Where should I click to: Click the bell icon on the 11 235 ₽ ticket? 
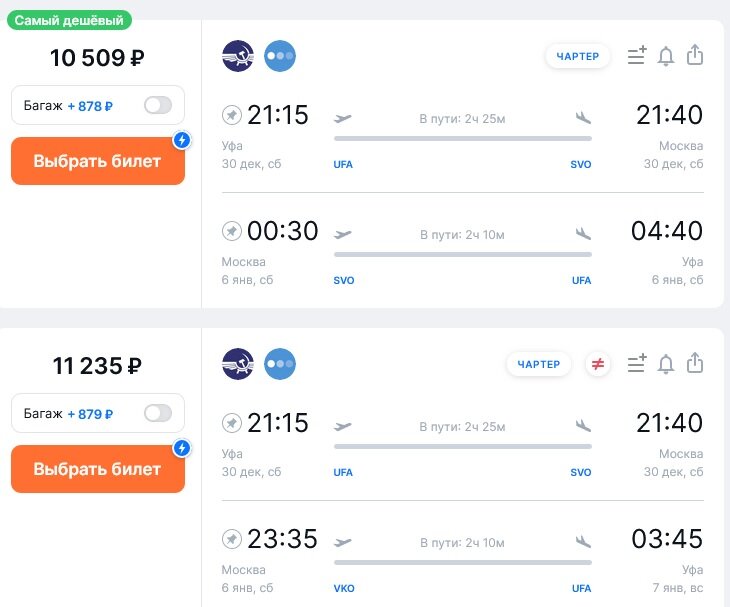pyautogui.click(x=666, y=364)
